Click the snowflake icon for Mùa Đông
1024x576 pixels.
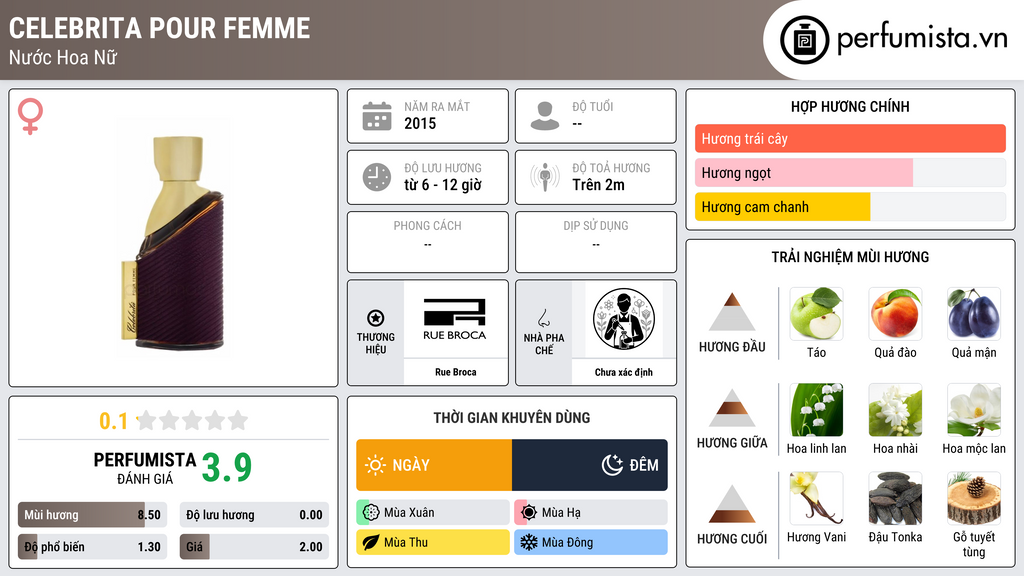pyautogui.click(x=529, y=542)
